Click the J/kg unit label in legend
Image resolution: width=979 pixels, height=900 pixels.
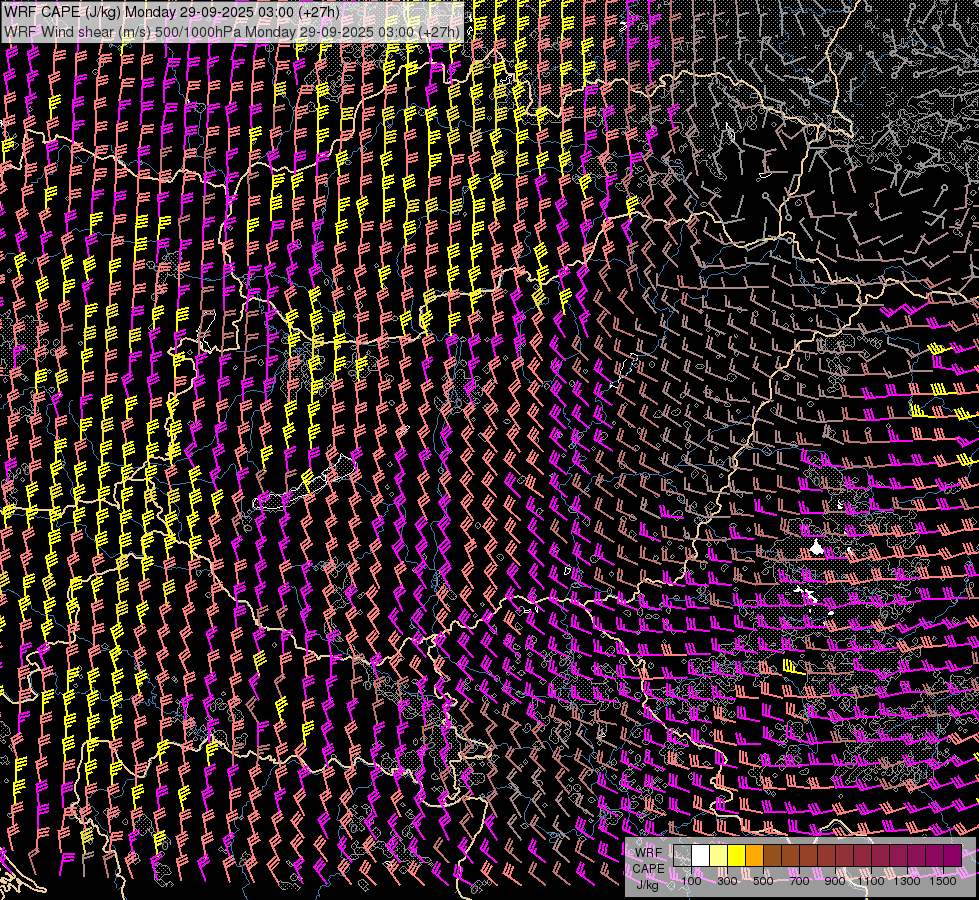pyautogui.click(x=647, y=884)
